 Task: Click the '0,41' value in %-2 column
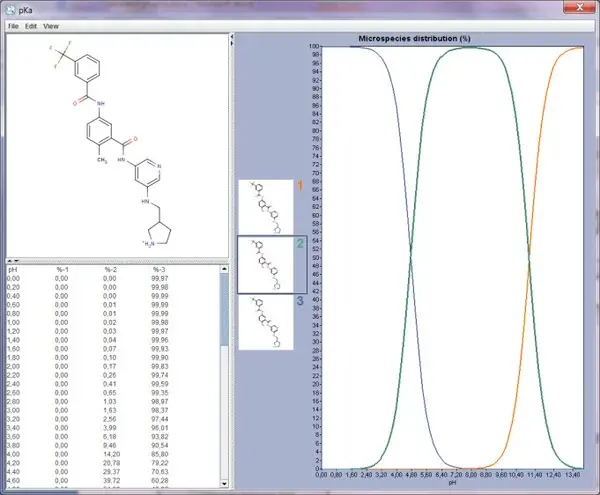109,384
